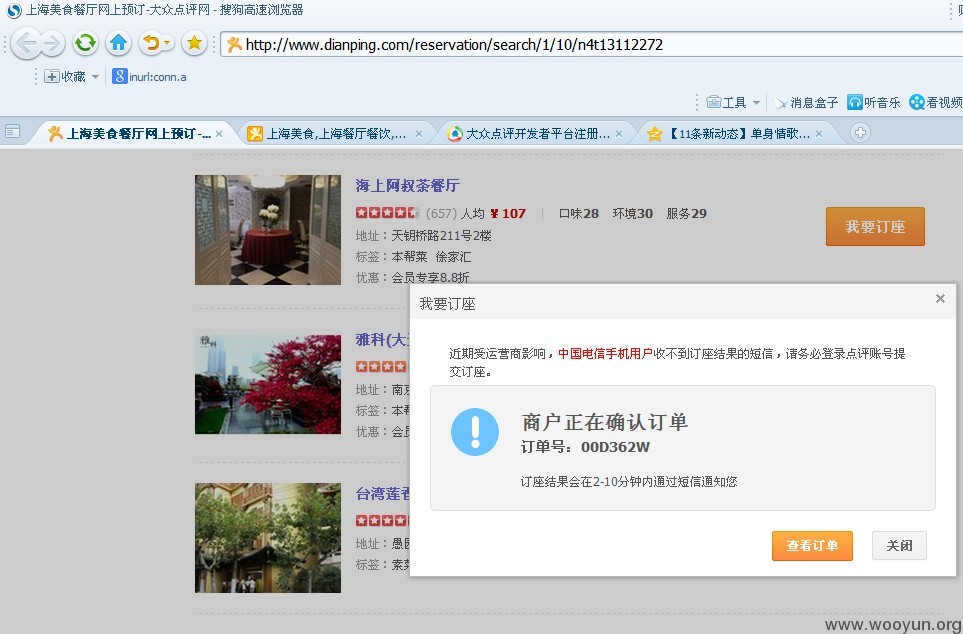Click the blue exclamation notice icon
Viewport: 963px width, 634px height.
tap(475, 431)
